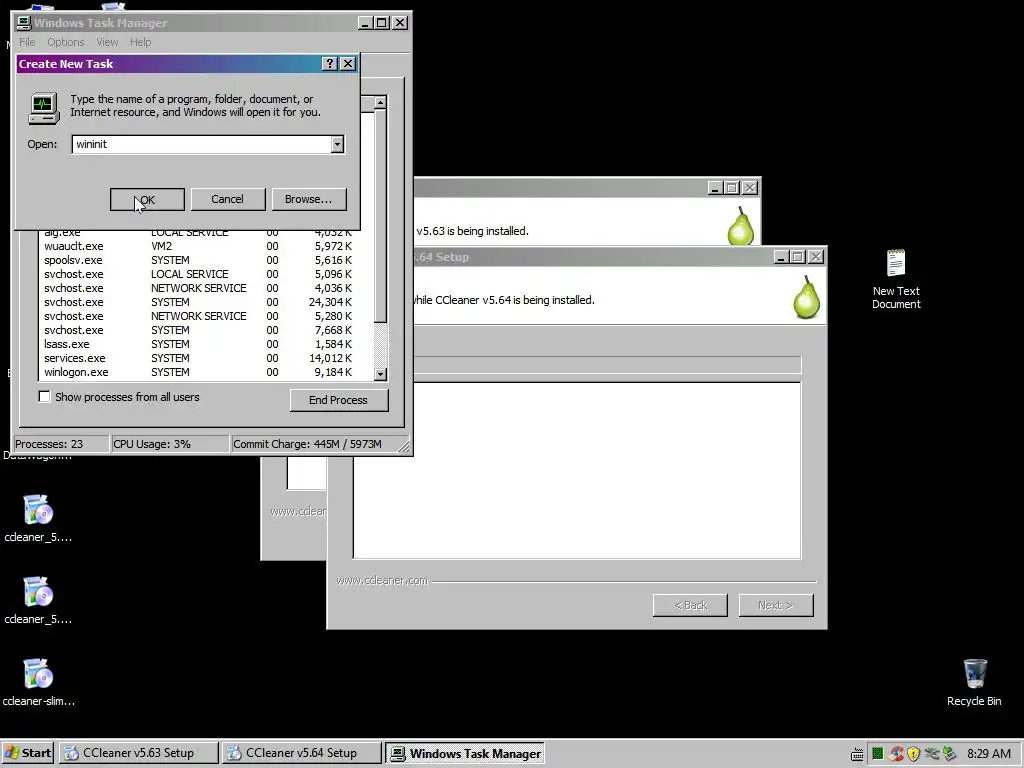Select svchost.exe row using 4,036 K
The width and height of the screenshot is (1024, 768).
206,288
